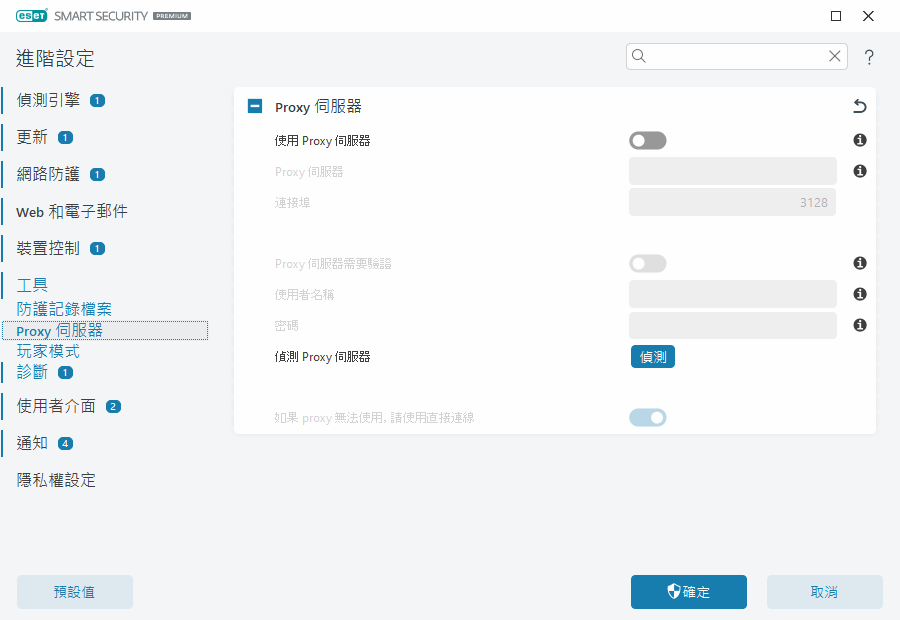This screenshot has width=900, height=620.
Task: Enable the 使用 Proxy 伺服器 switch
Action: point(647,140)
